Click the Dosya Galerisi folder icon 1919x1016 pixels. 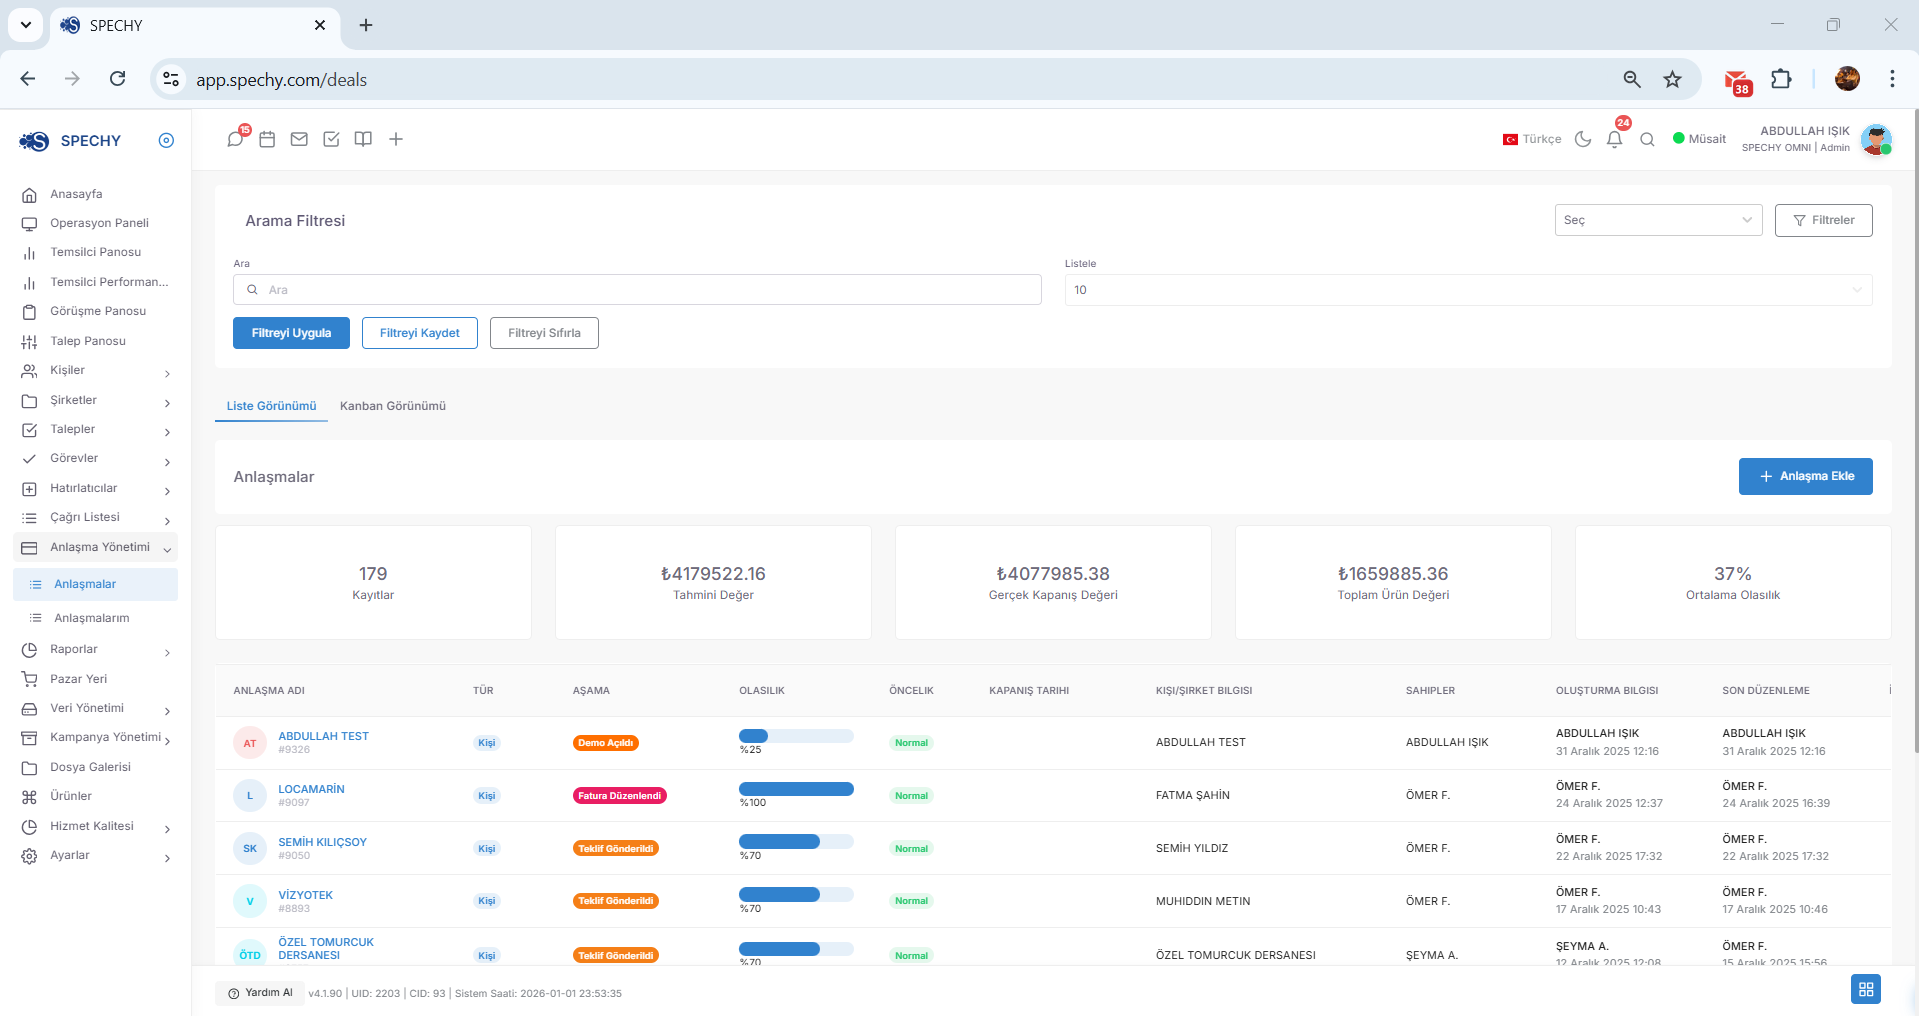coord(29,768)
